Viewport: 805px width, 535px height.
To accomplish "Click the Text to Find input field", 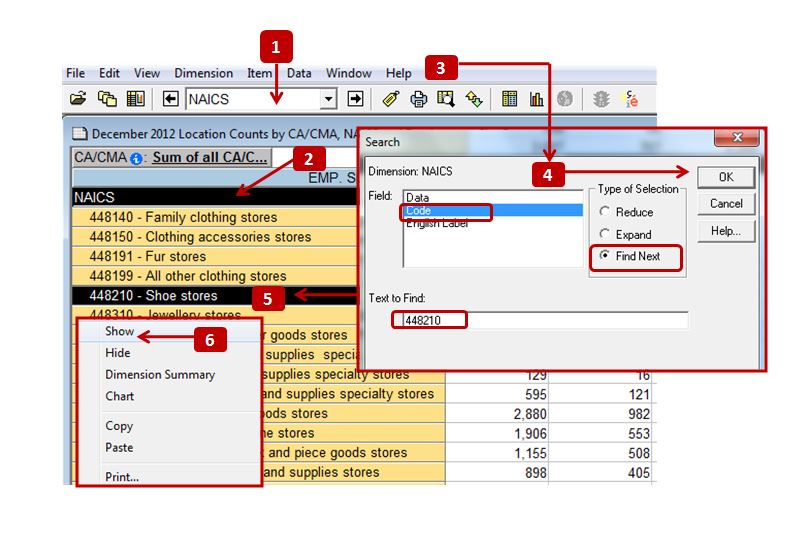I will 546,320.
